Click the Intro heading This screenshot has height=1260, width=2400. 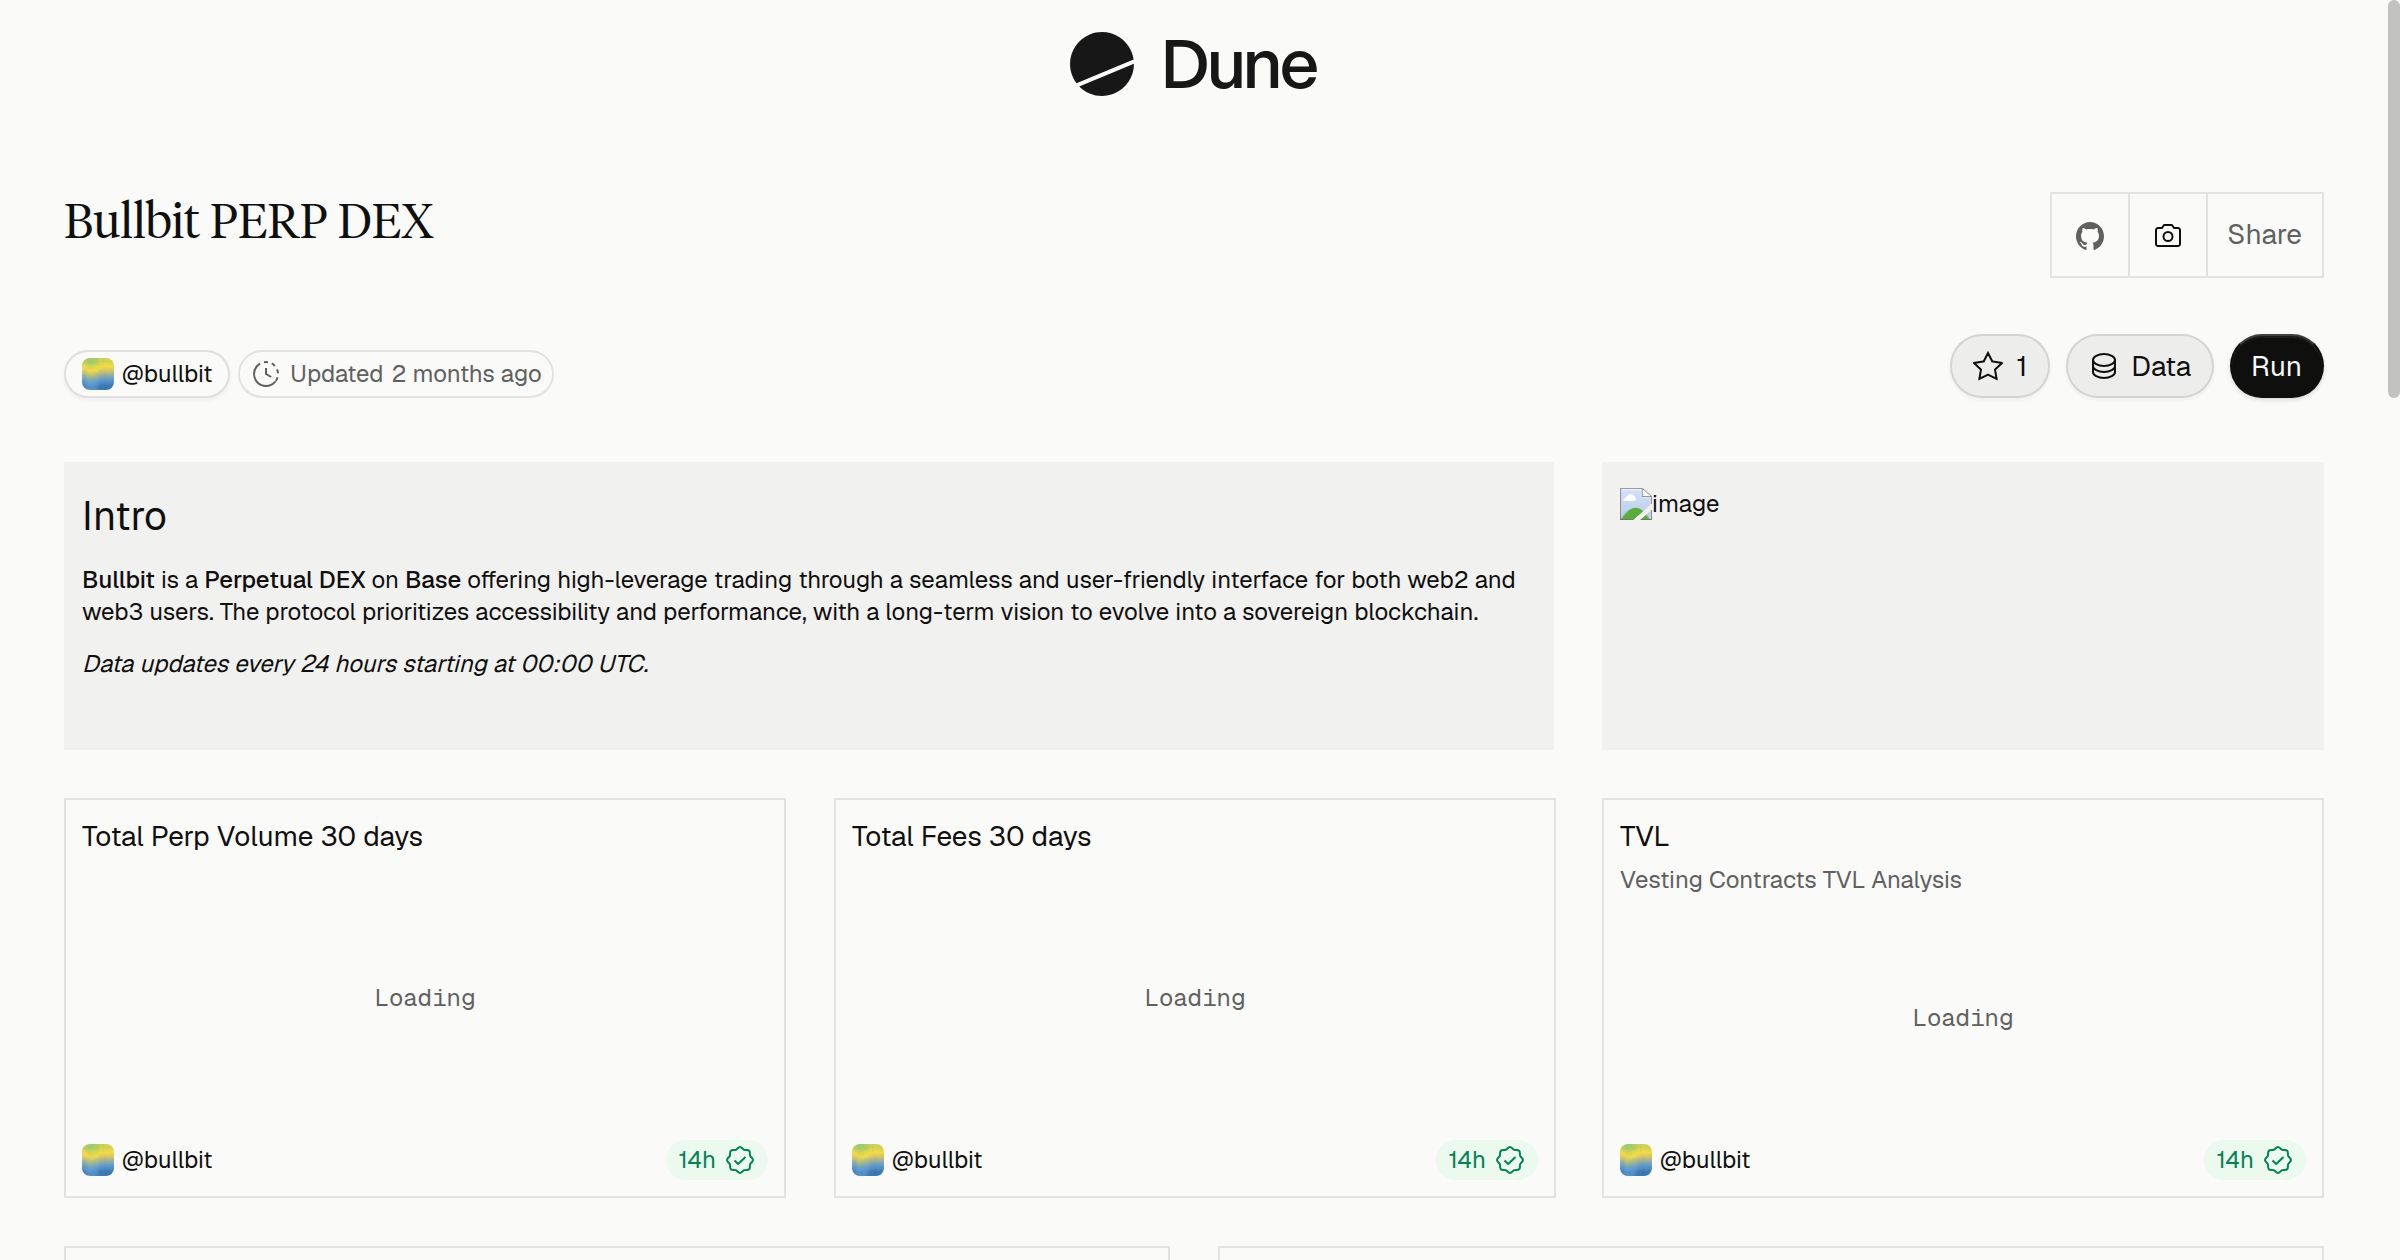pyautogui.click(x=124, y=516)
